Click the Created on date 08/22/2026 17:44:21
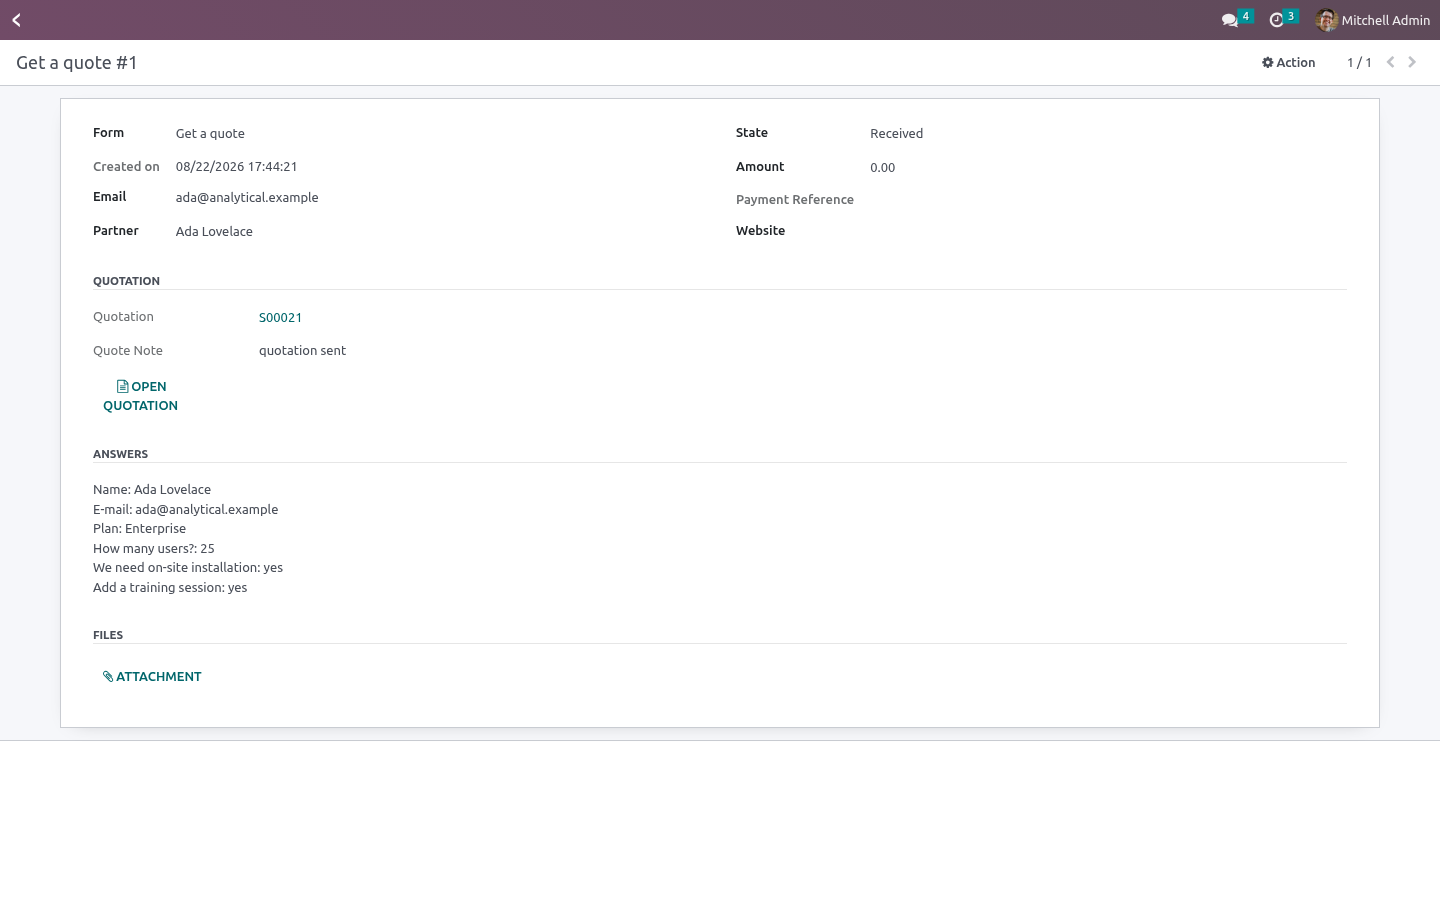 [236, 167]
